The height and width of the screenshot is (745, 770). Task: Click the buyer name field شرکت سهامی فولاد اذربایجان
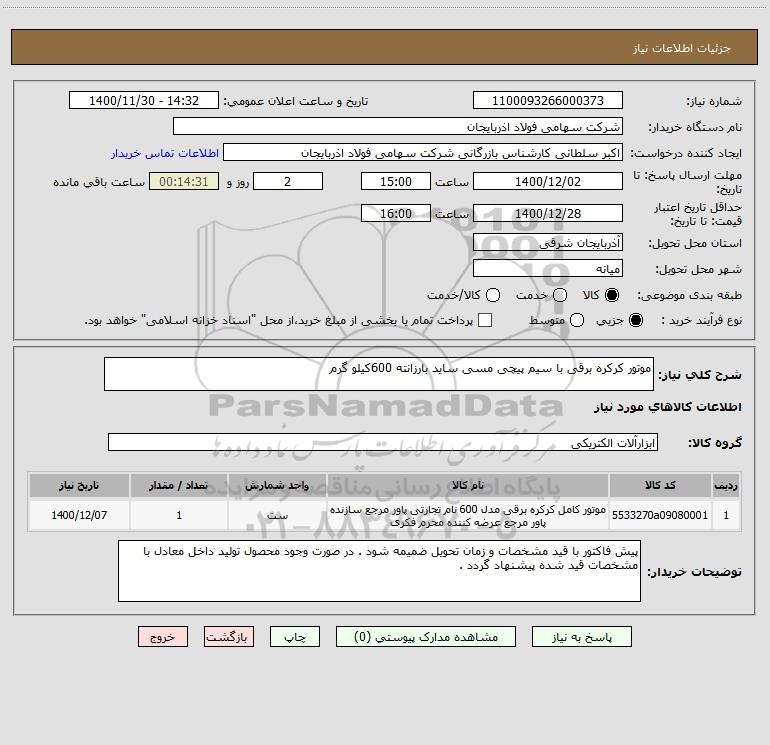(x=398, y=127)
